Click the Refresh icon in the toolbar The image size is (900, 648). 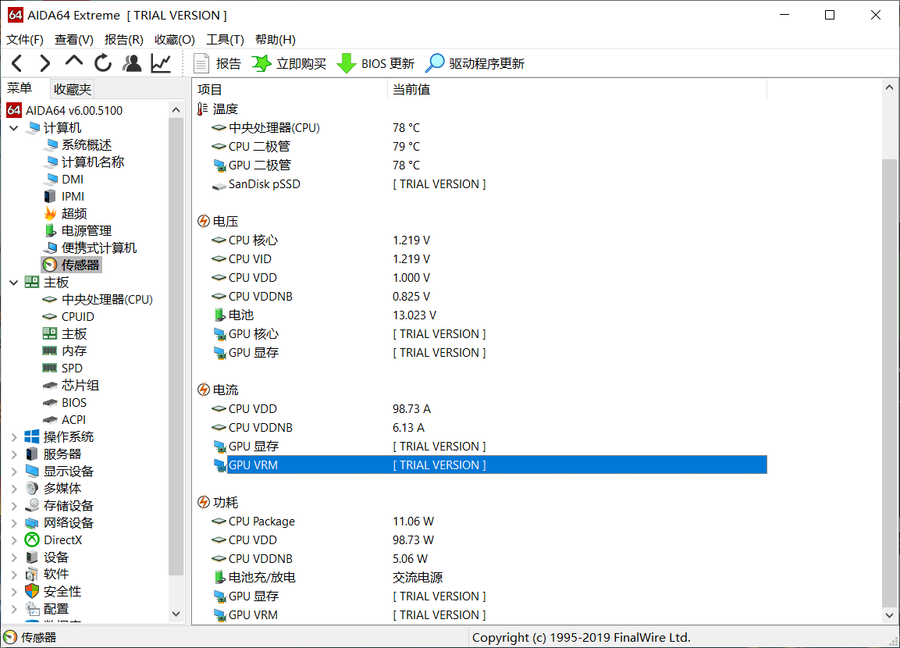pos(102,64)
